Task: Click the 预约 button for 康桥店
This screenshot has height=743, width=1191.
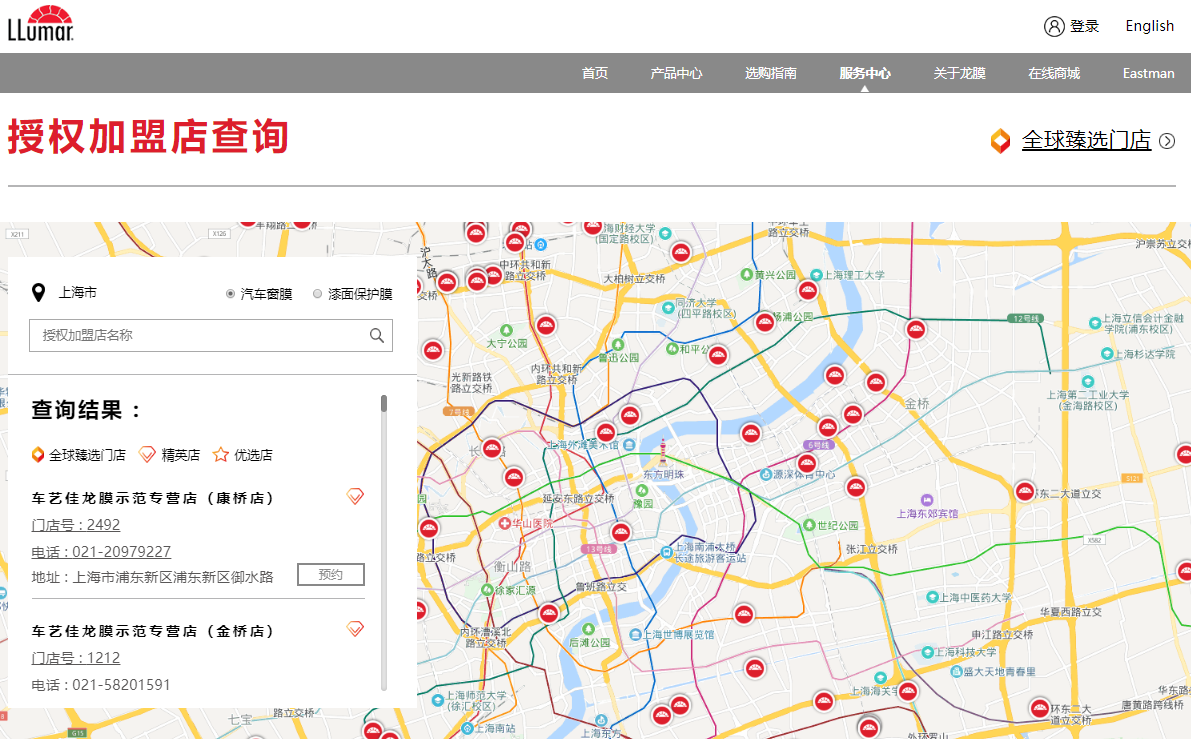Action: click(330, 574)
